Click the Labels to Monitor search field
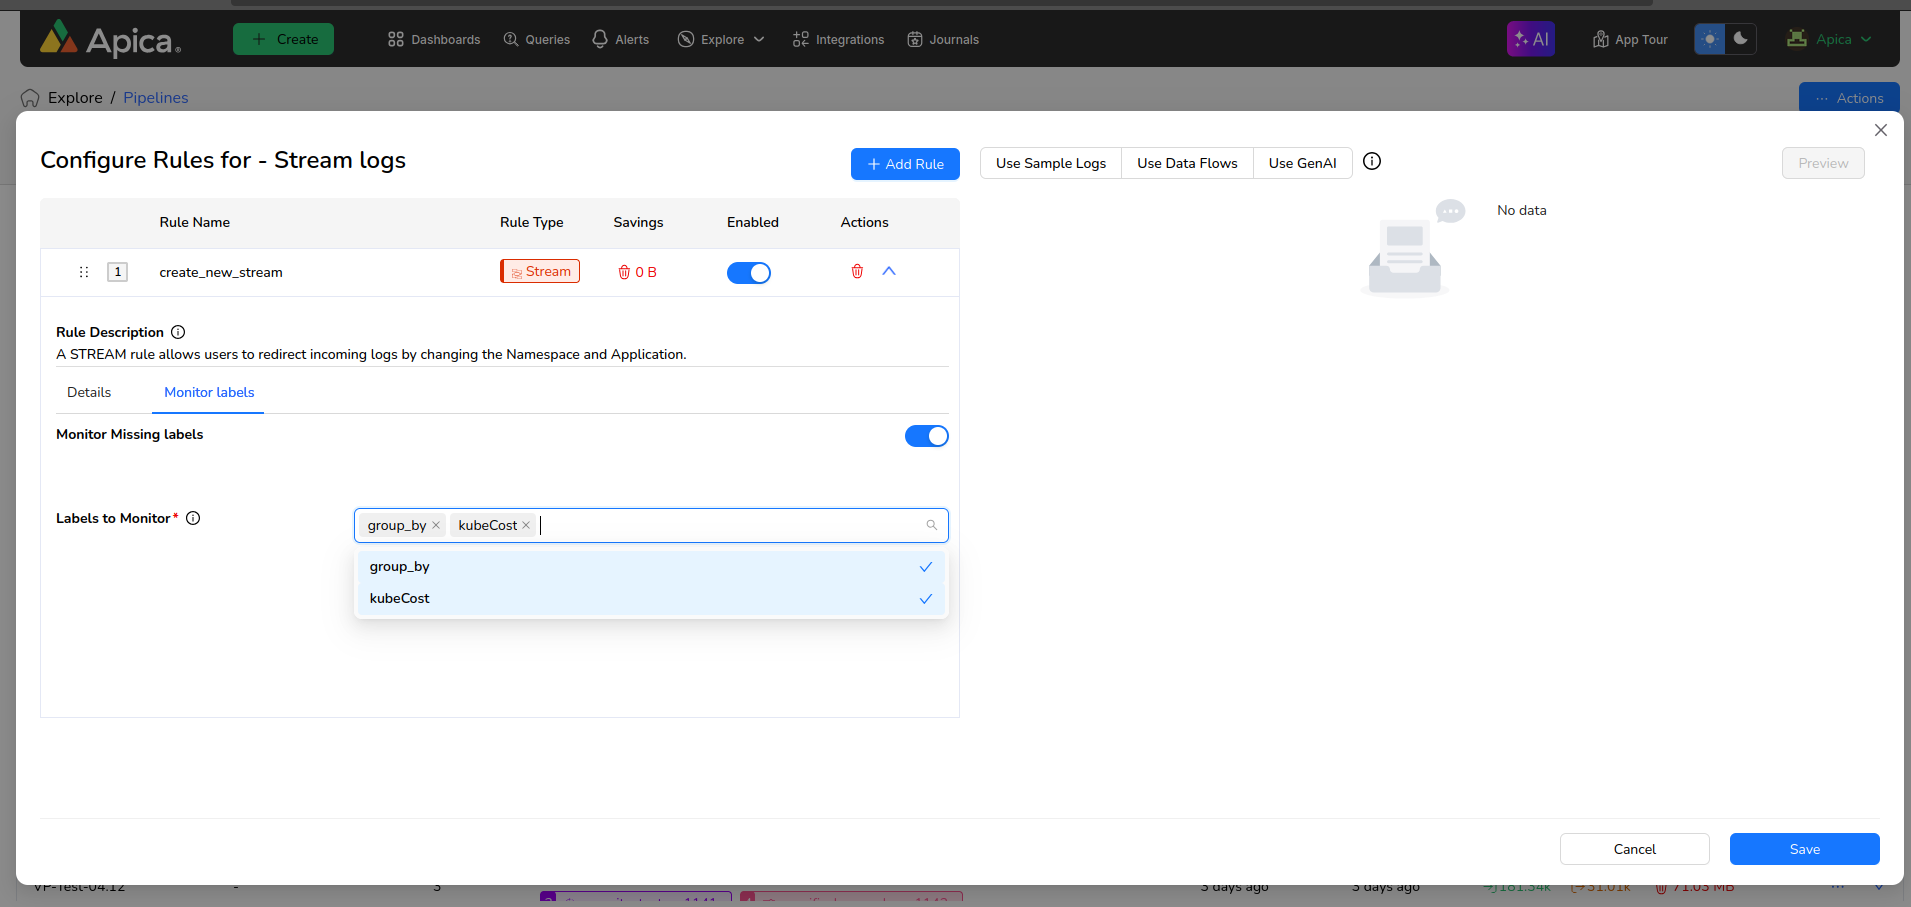This screenshot has width=1911, height=907. pos(730,525)
